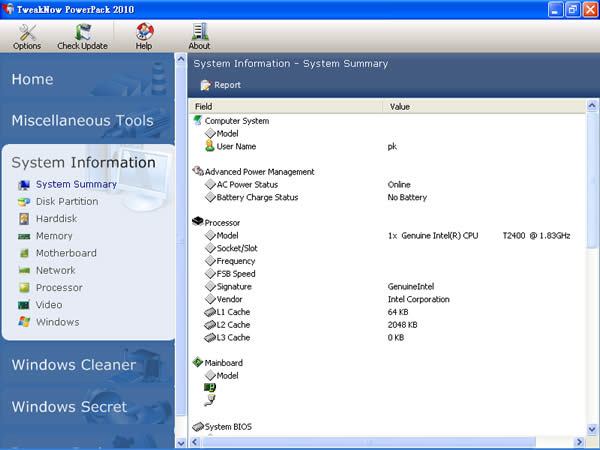Viewport: 600px width, 450px height.
Task: Open Motherboard information page
Action: pyautogui.click(x=66, y=253)
